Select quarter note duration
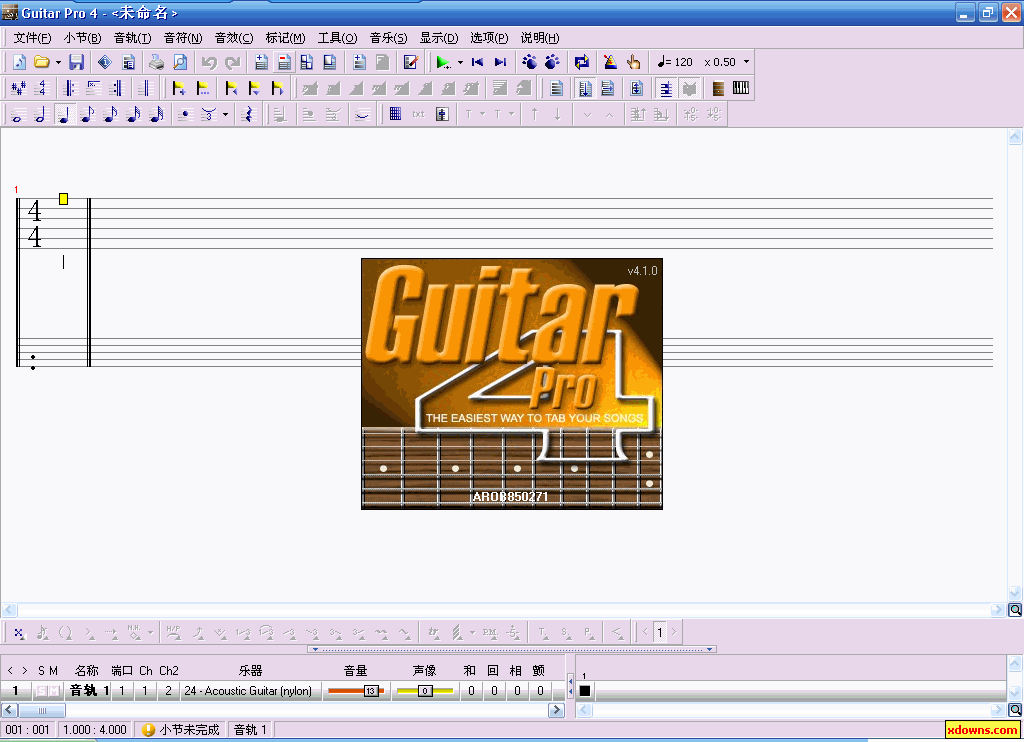This screenshot has height=742, width=1024. 63,115
